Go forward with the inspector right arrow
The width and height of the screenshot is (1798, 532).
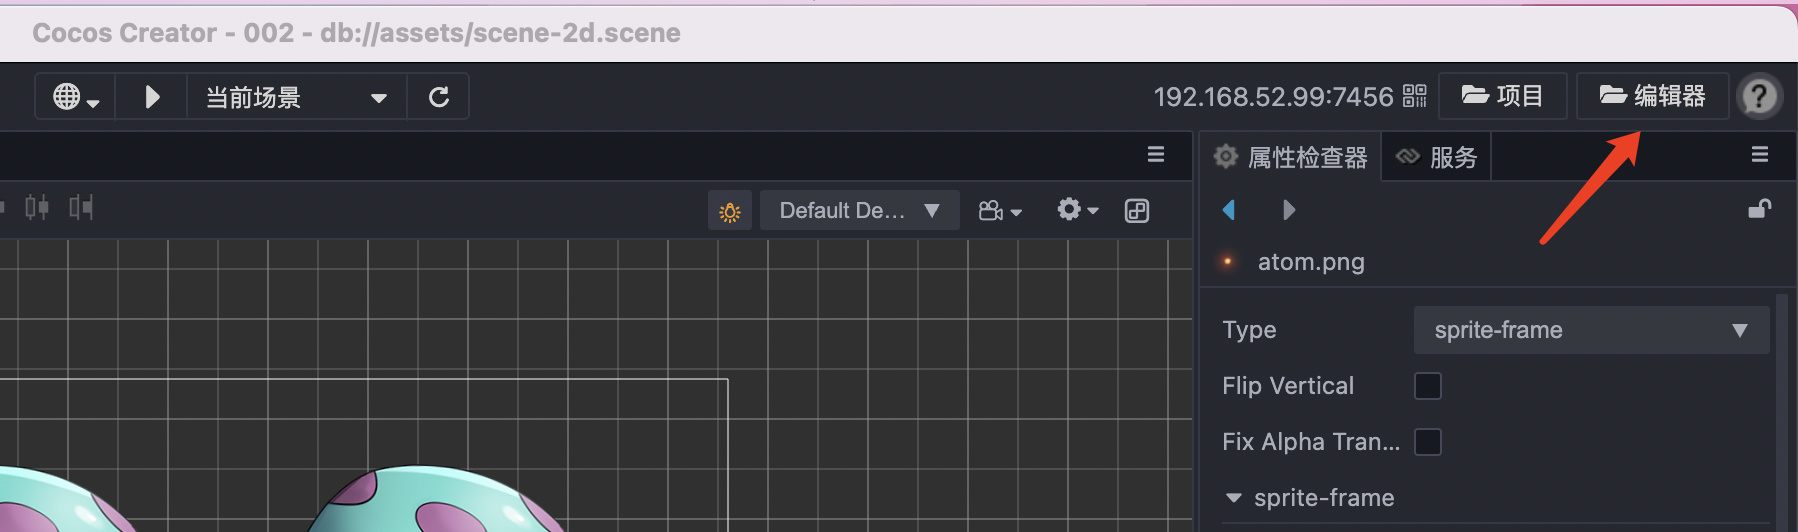(1289, 210)
